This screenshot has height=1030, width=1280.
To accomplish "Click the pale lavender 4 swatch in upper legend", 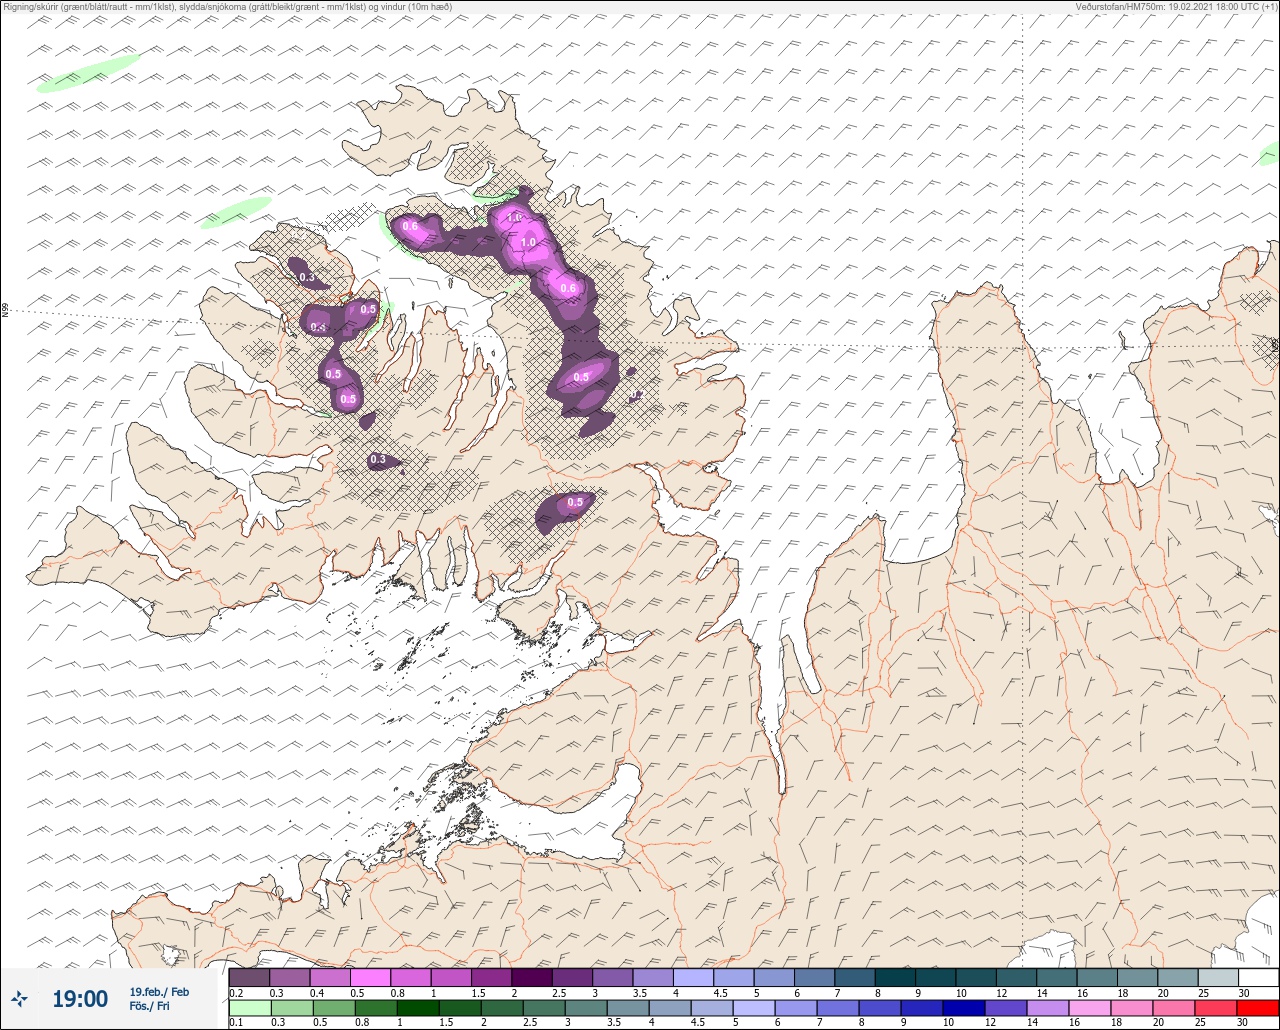I will coord(693,977).
